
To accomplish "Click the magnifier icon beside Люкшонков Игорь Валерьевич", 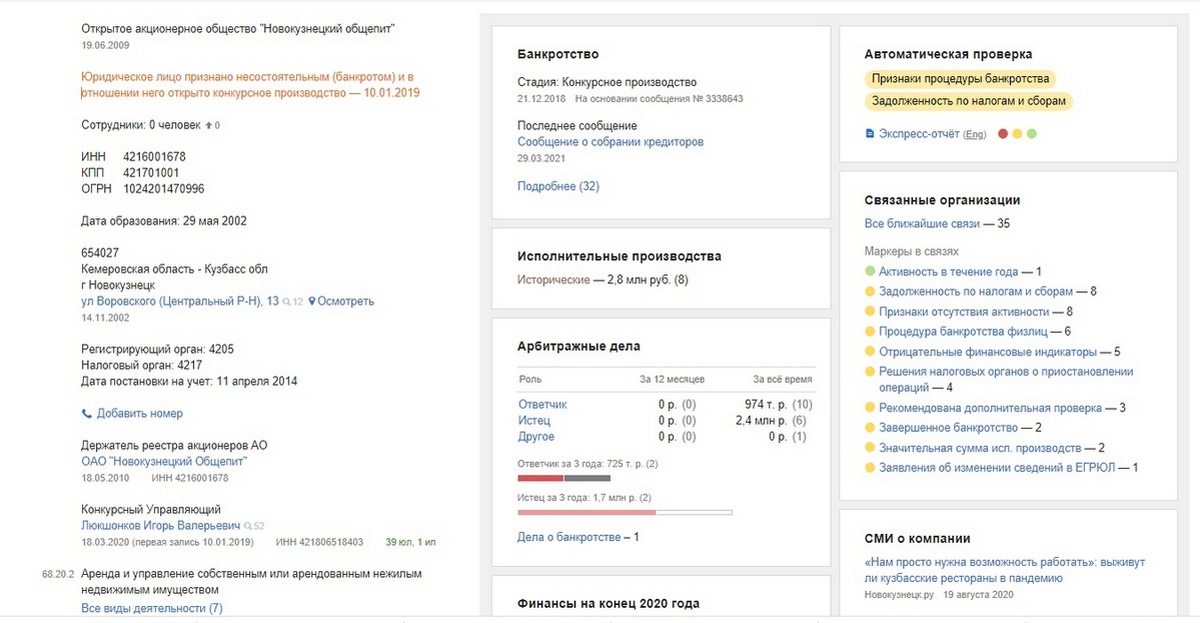I will [x=247, y=525].
